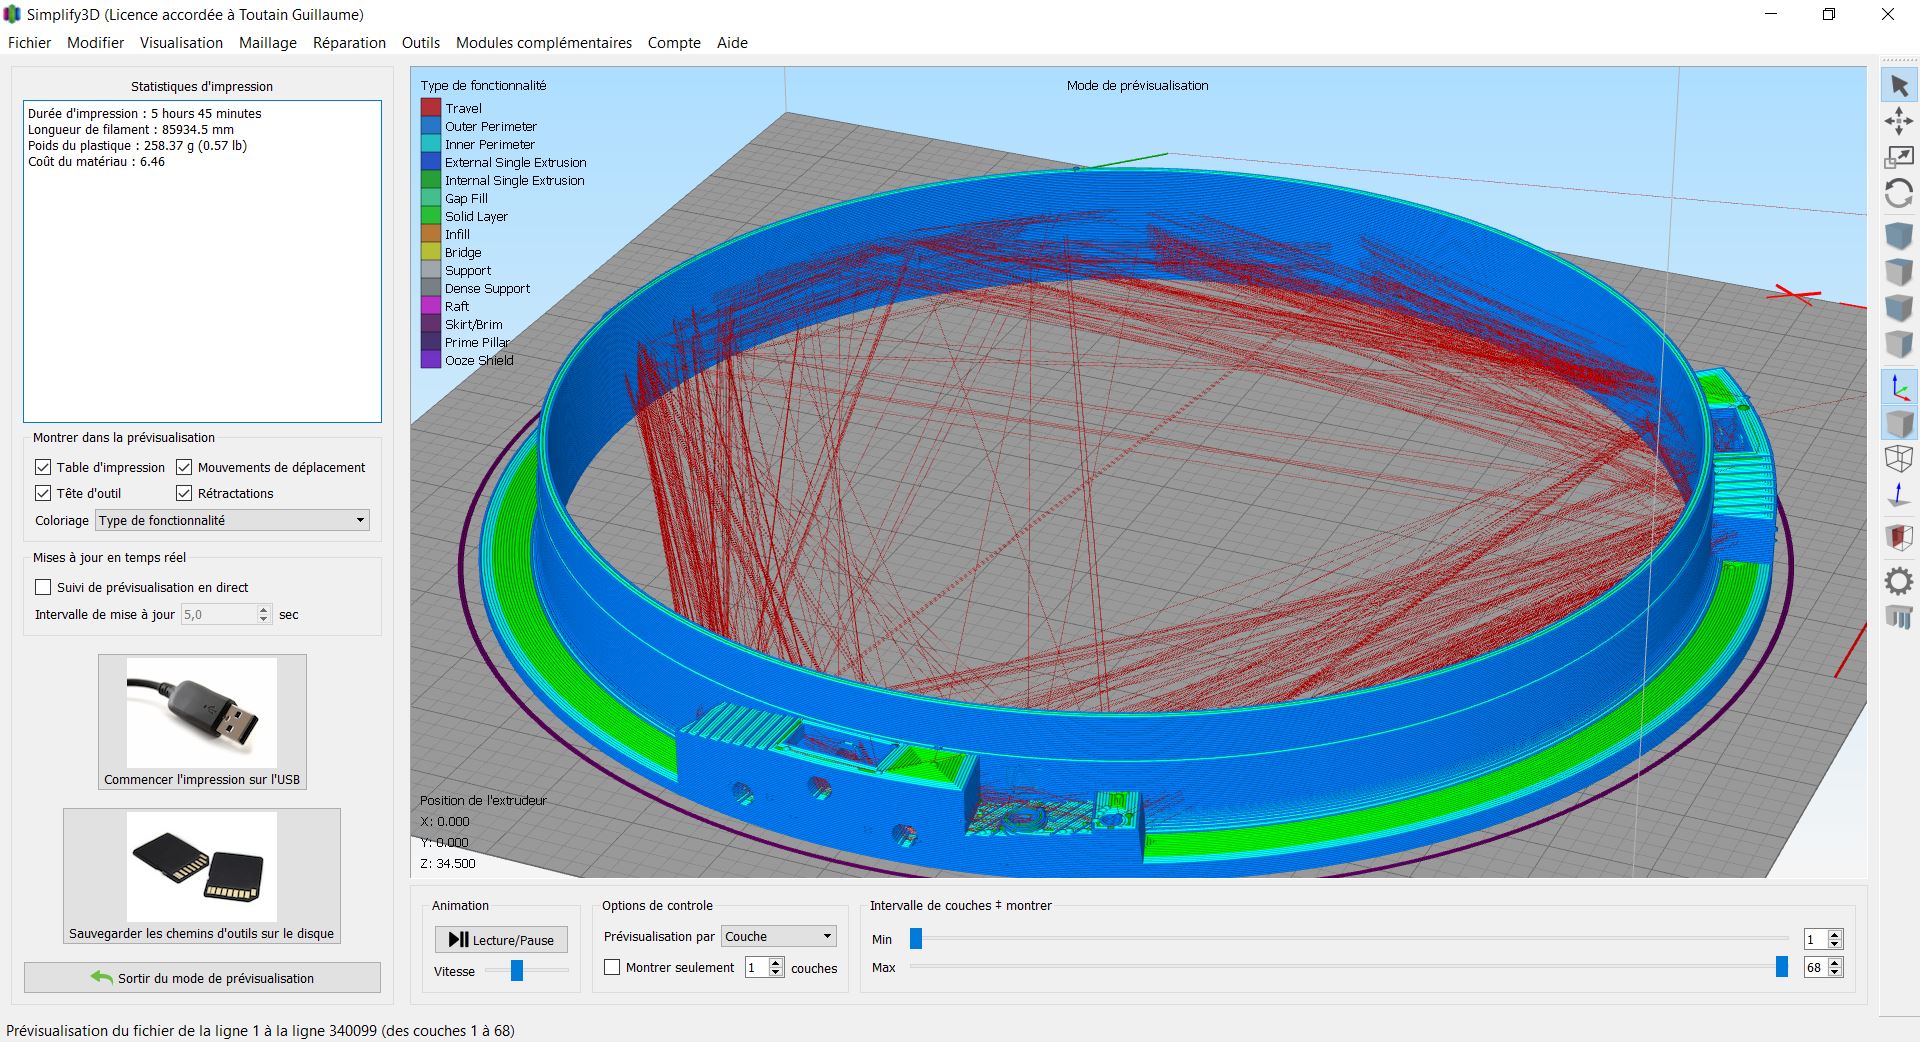Click the 'Poids du plastique : 258.37 g' line
The width and height of the screenshot is (1920, 1042).
(138, 145)
